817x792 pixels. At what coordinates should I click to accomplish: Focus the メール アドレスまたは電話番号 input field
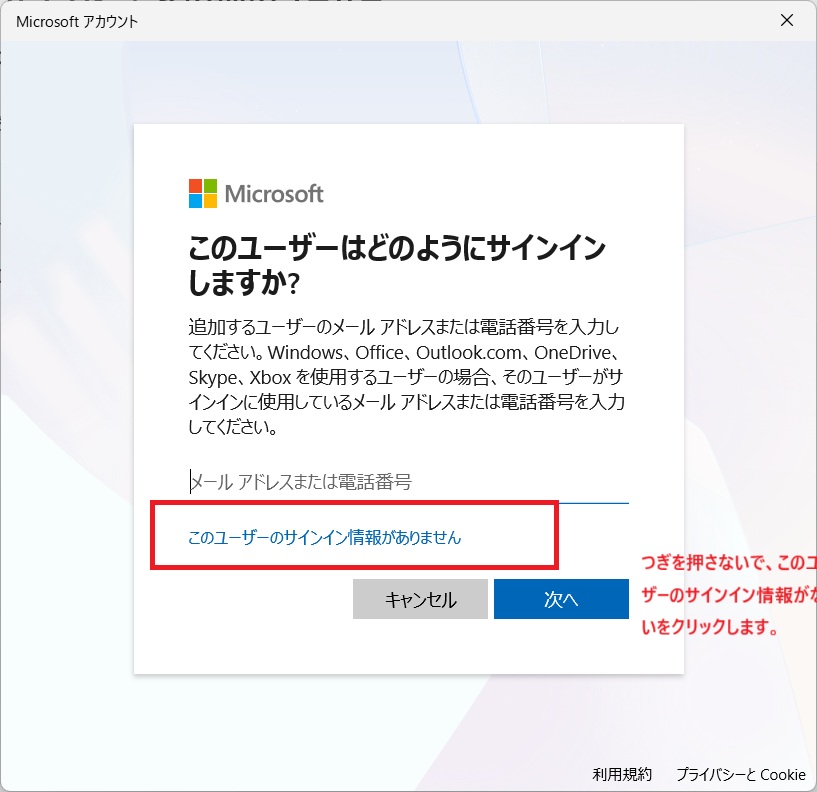pyautogui.click(x=408, y=482)
